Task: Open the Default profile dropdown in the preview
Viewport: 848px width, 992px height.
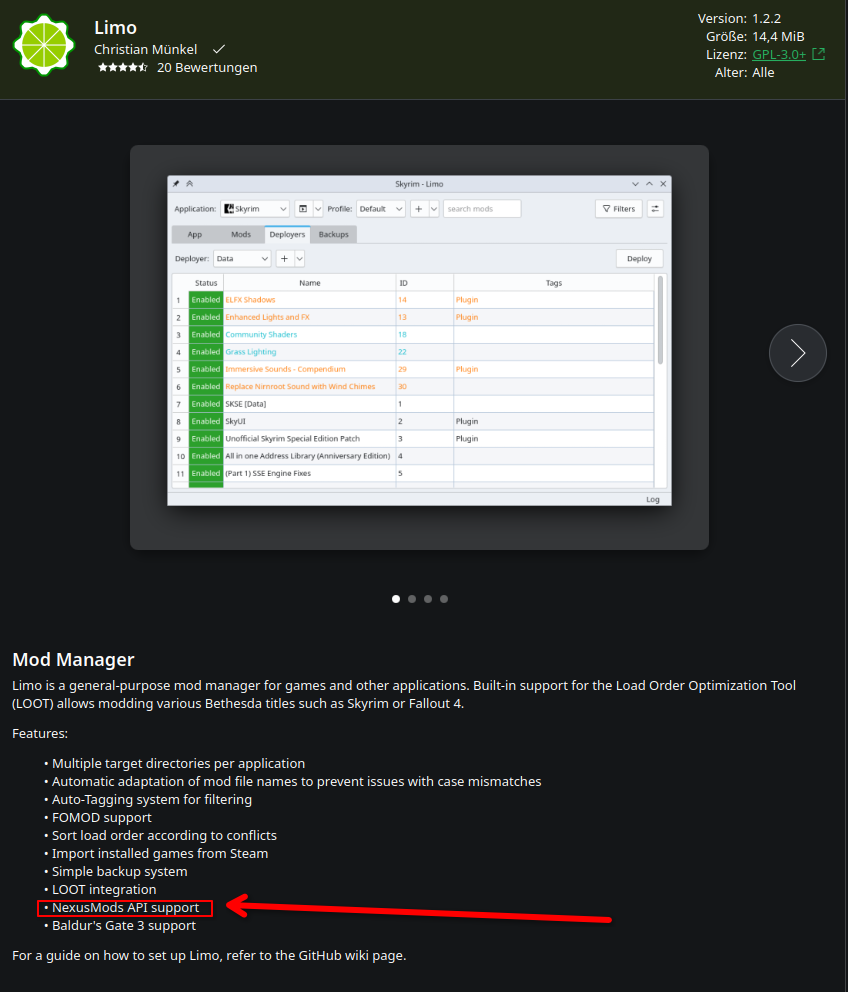Action: 380,209
